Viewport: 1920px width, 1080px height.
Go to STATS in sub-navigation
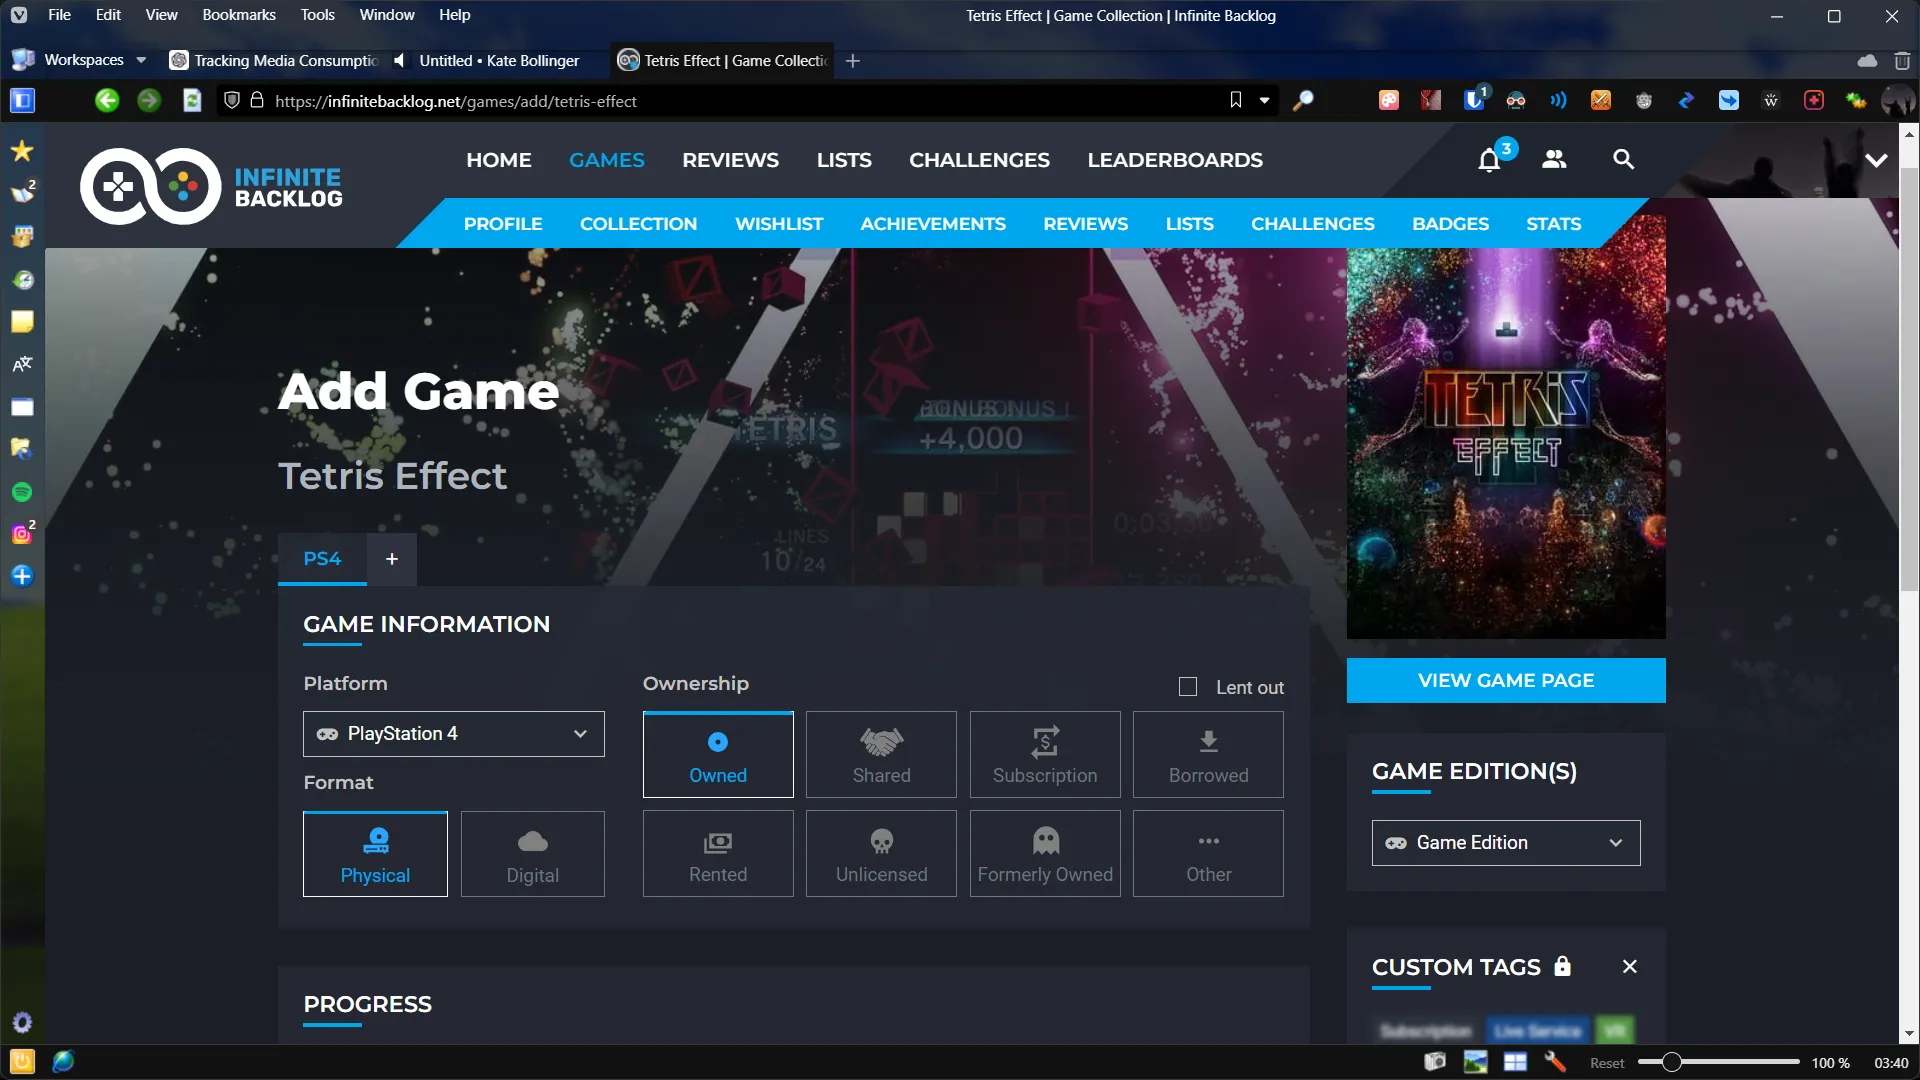tap(1553, 224)
